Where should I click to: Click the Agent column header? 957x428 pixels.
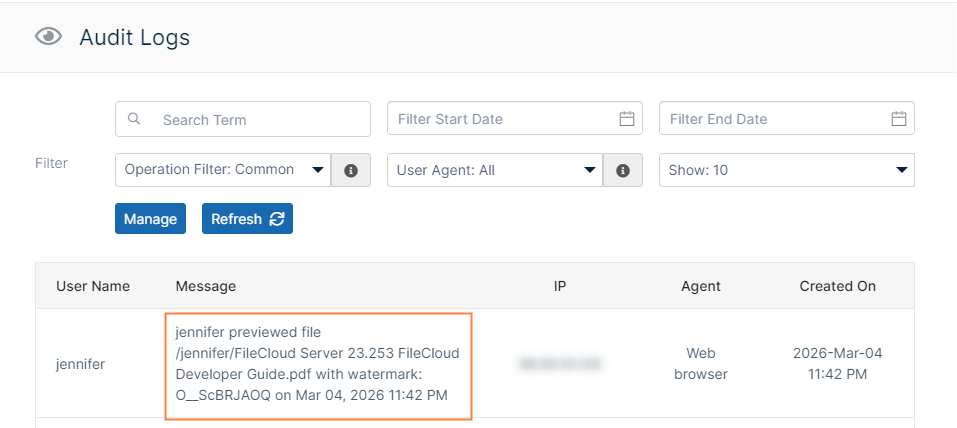[701, 286]
